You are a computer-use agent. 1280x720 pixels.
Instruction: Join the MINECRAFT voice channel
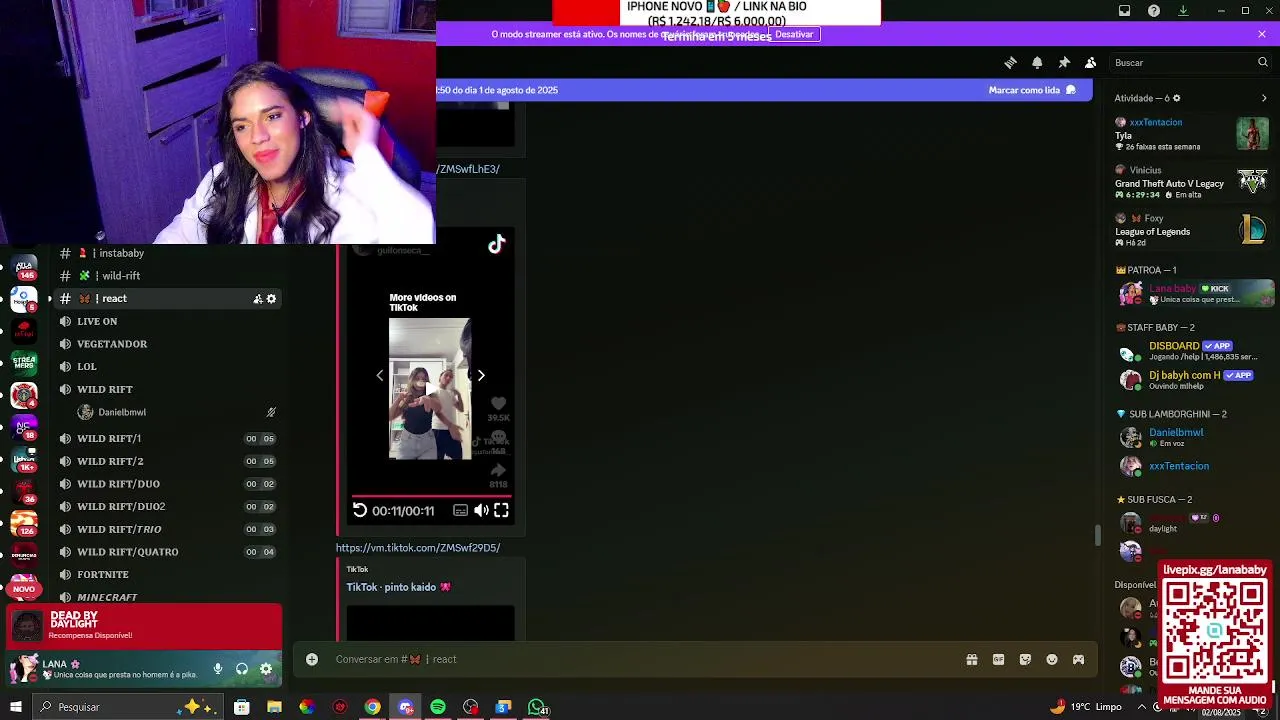pyautogui.click(x=167, y=597)
